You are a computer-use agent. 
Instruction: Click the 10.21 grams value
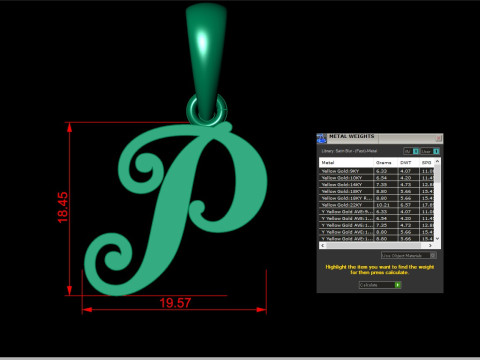[383, 205]
